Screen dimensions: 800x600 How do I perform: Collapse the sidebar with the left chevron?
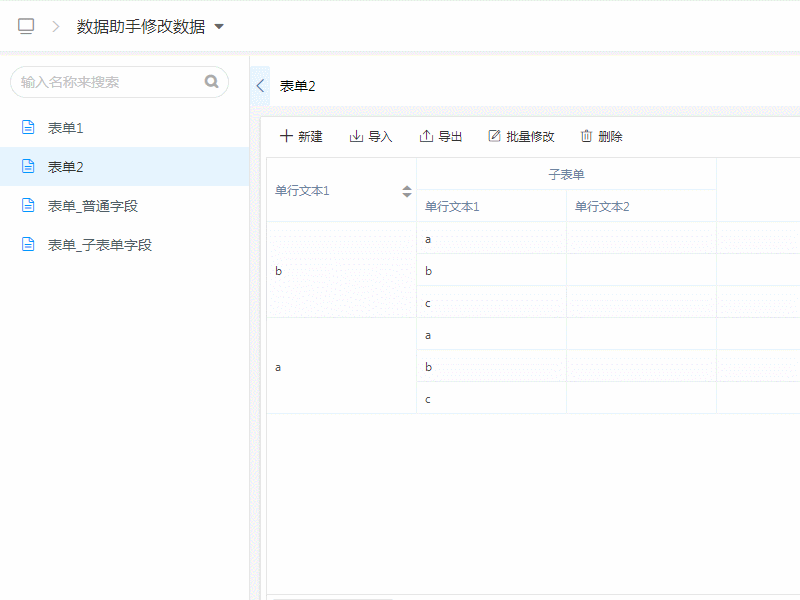[260, 86]
